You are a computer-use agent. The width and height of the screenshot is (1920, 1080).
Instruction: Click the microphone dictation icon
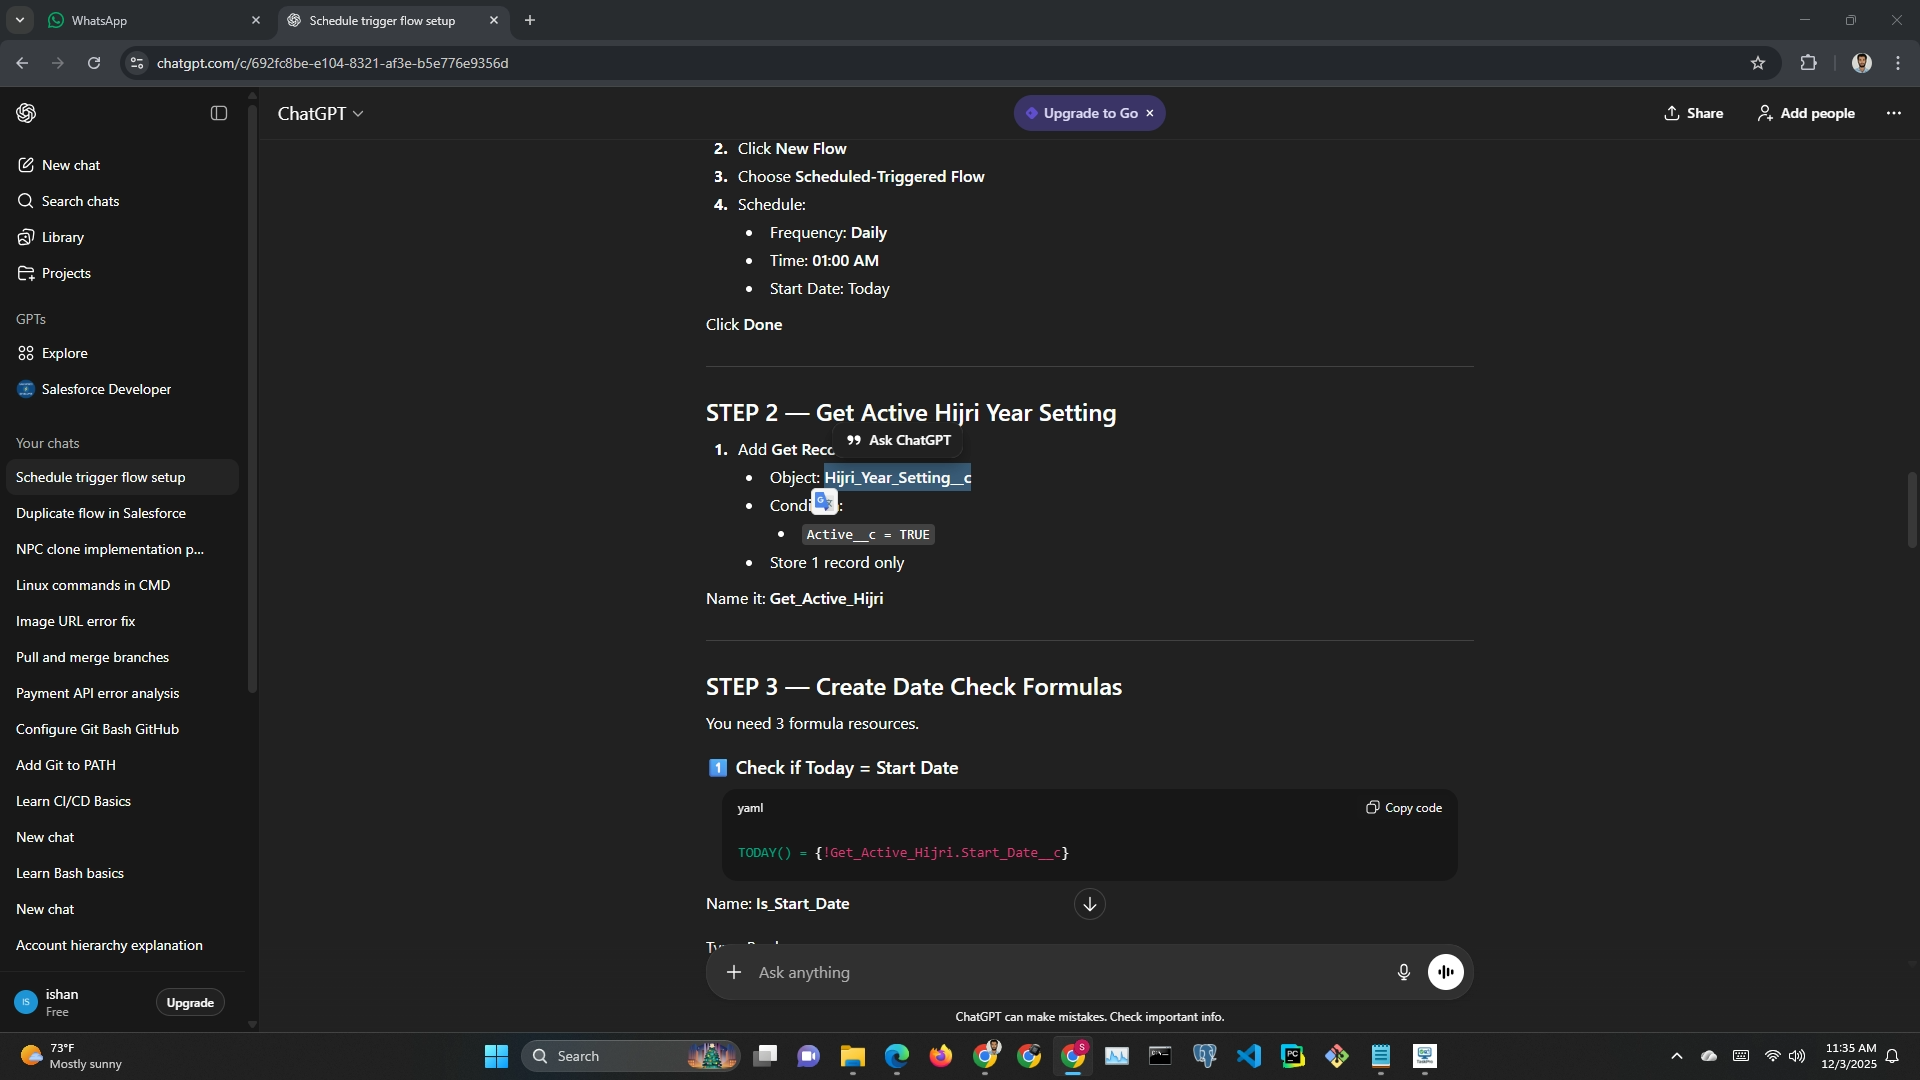click(1403, 972)
